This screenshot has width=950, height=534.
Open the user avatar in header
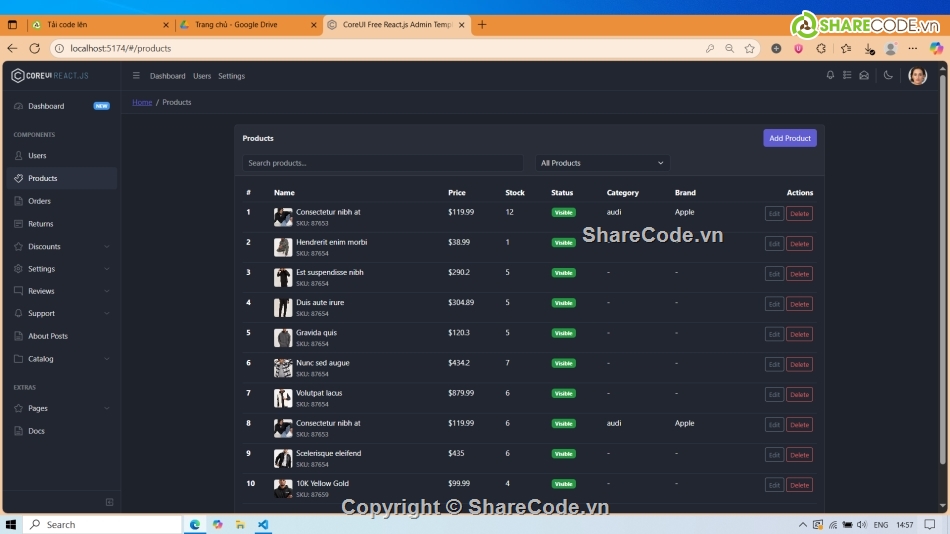(x=917, y=76)
